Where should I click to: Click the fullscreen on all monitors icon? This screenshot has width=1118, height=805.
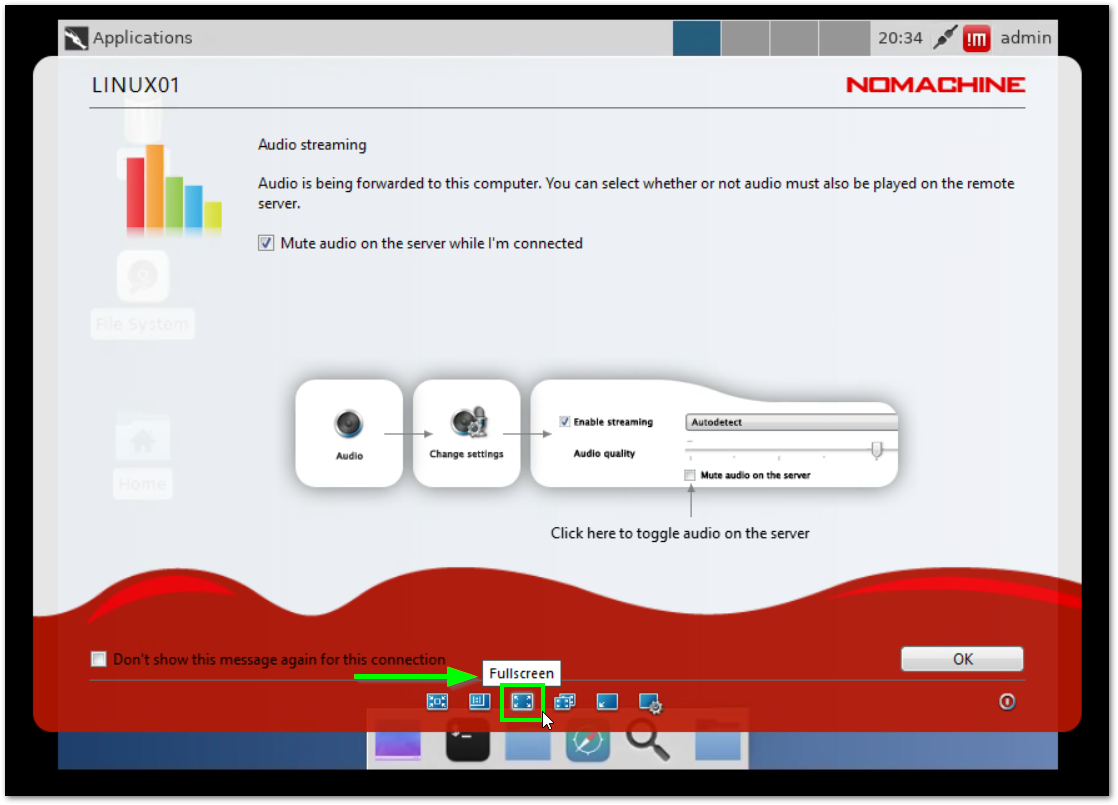pyautogui.click(x=565, y=702)
